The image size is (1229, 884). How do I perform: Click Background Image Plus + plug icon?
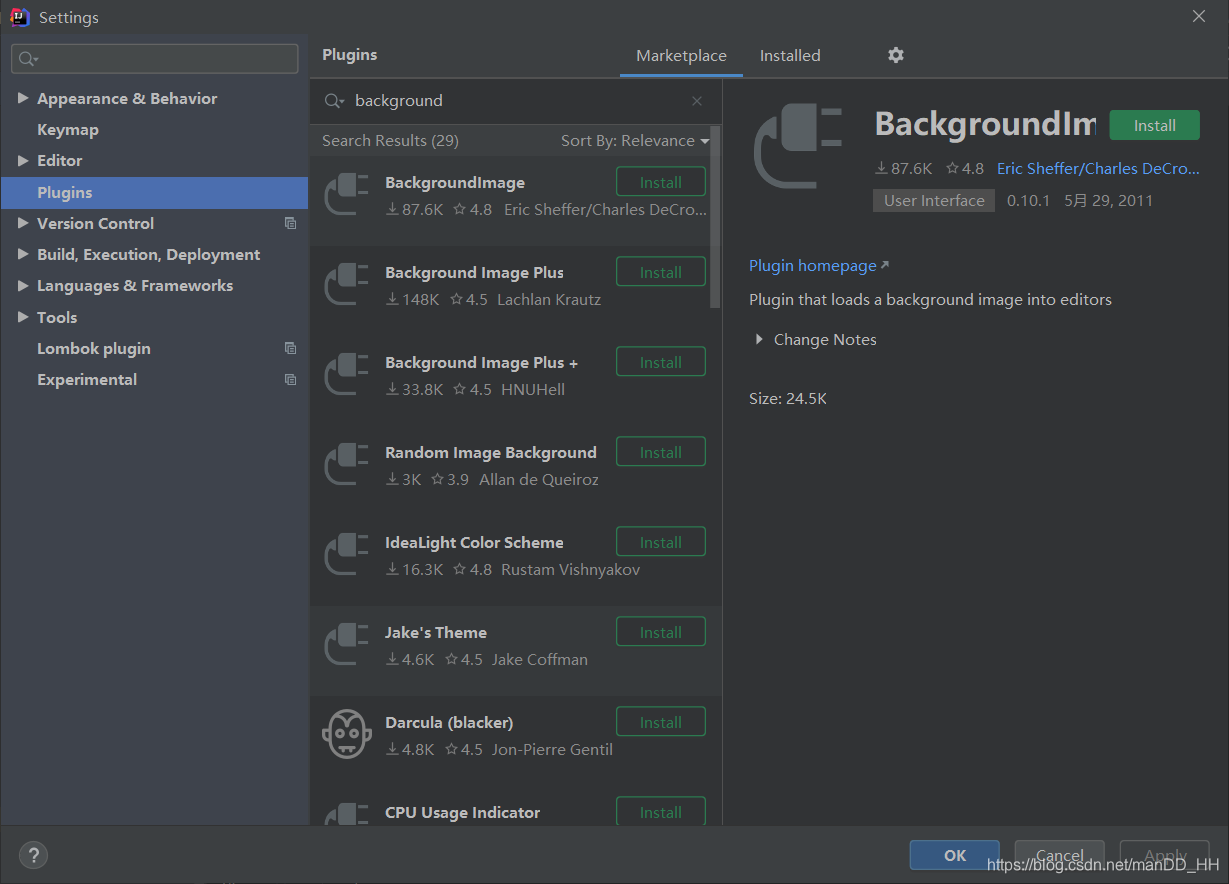click(347, 374)
